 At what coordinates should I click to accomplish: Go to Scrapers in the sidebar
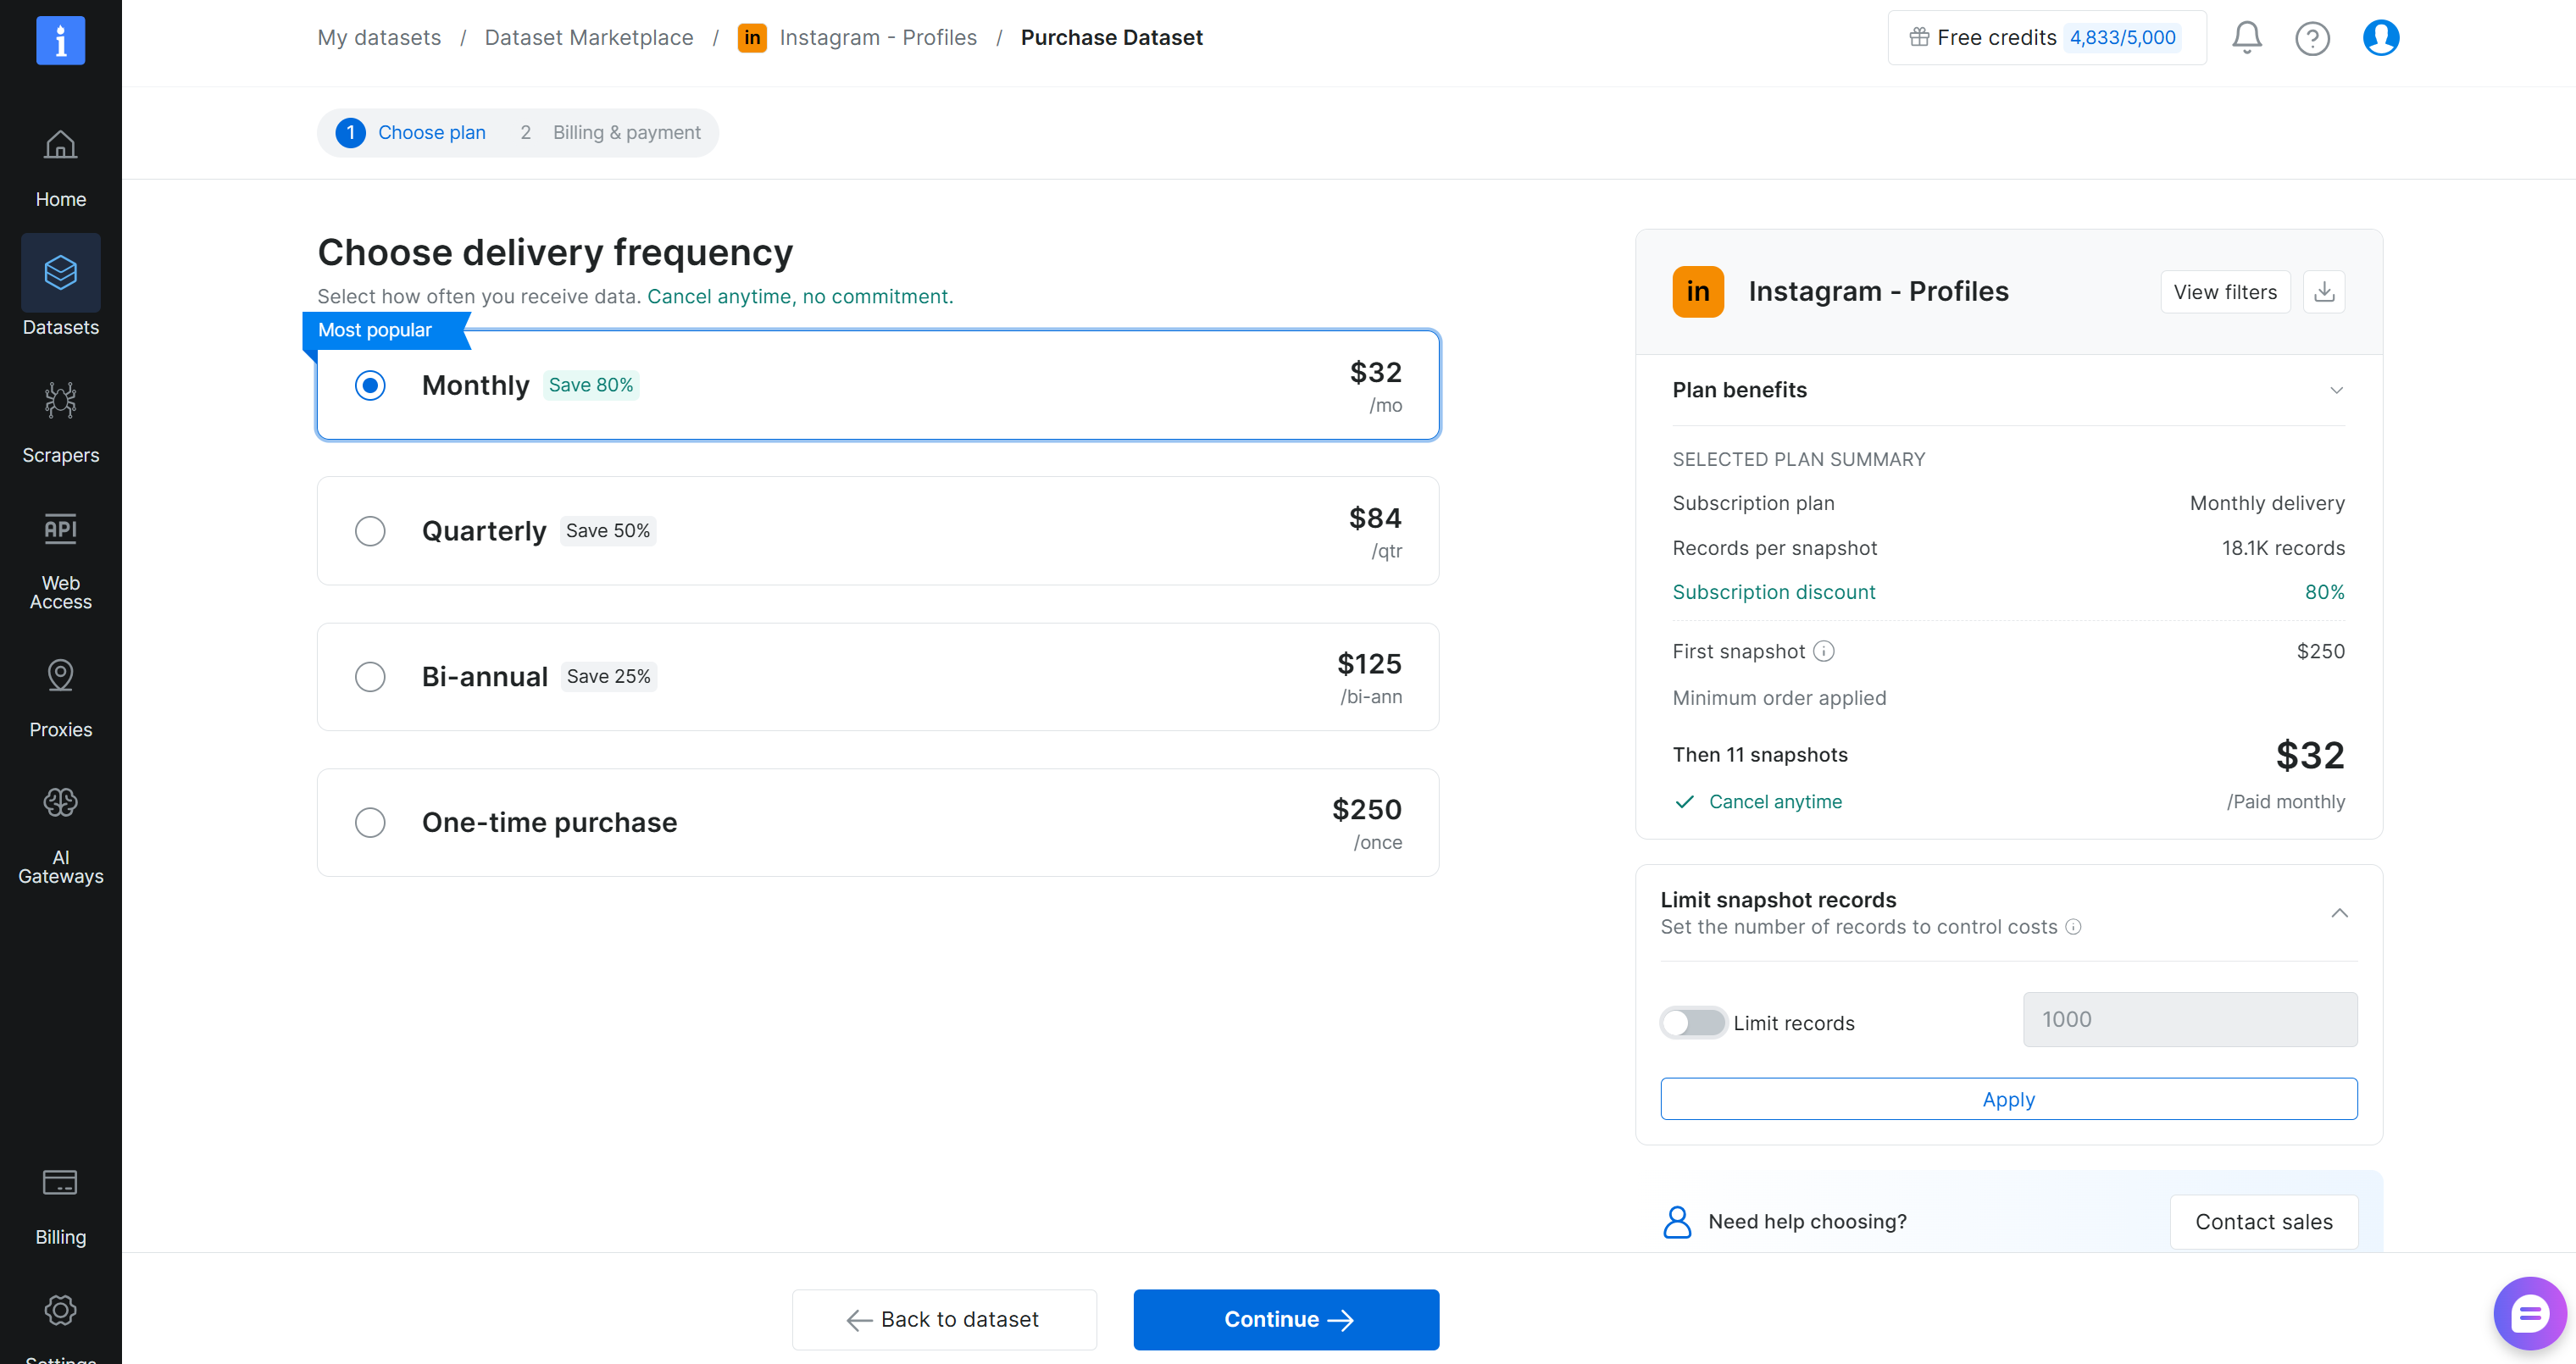[x=60, y=422]
